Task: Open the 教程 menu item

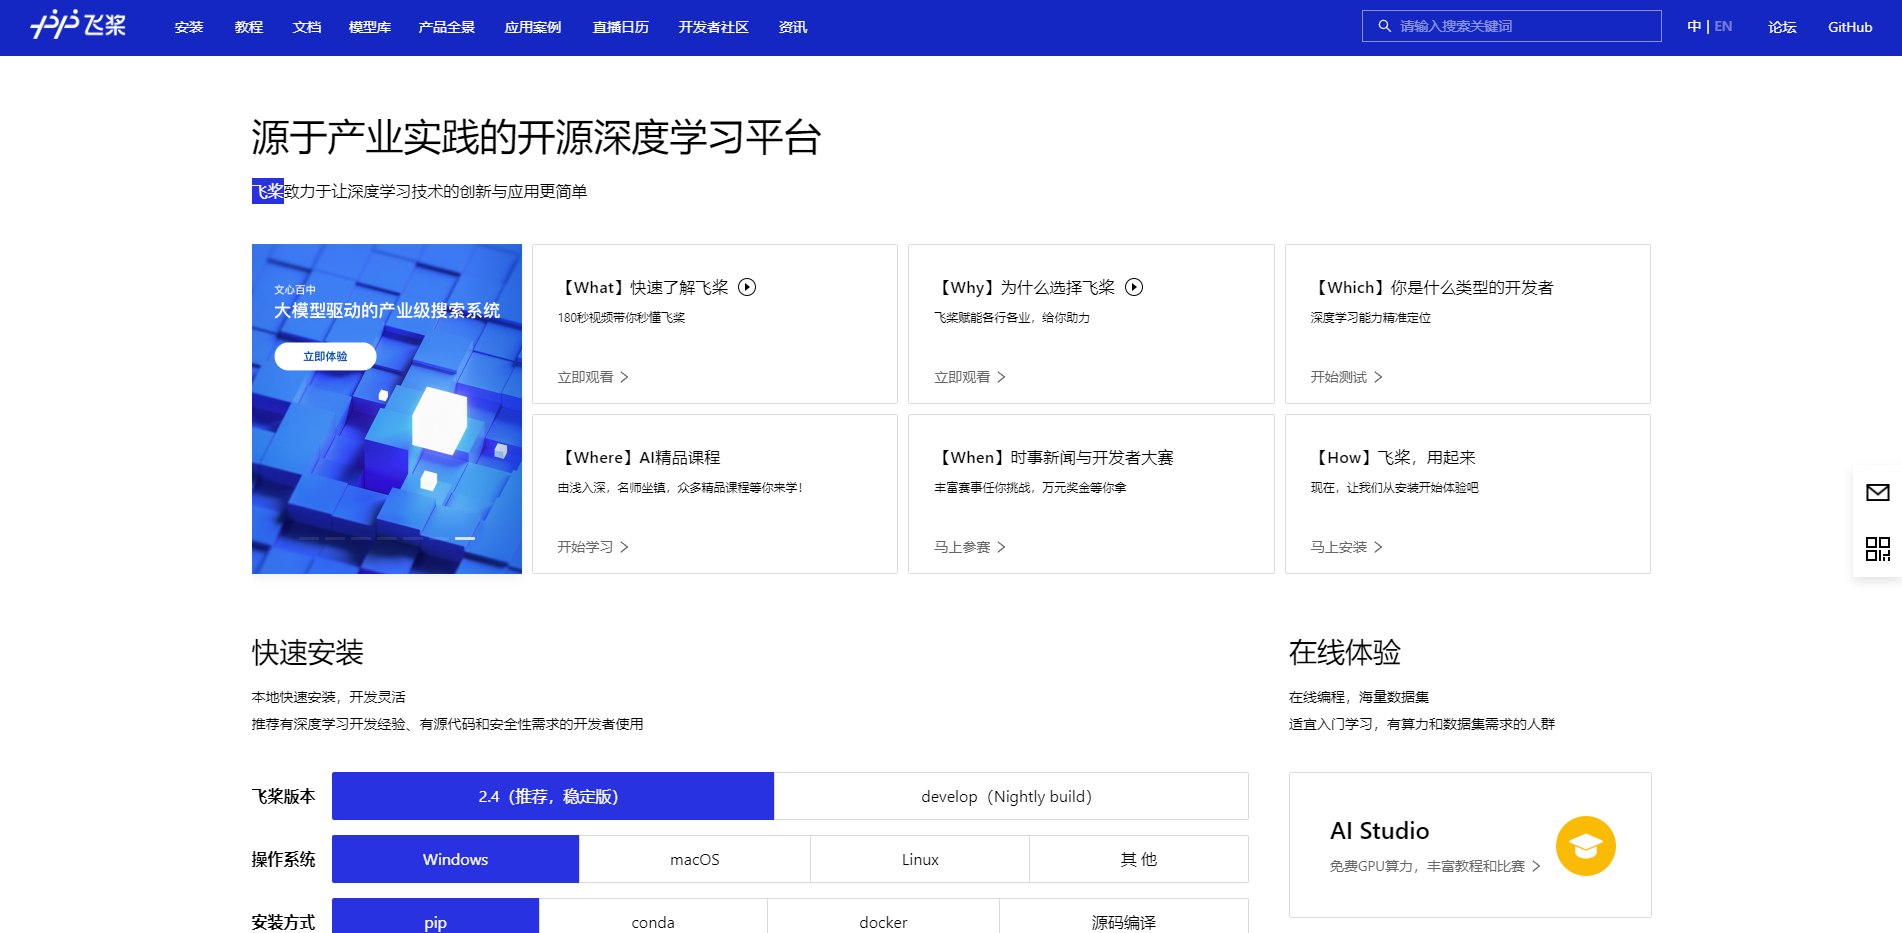Action: (249, 27)
